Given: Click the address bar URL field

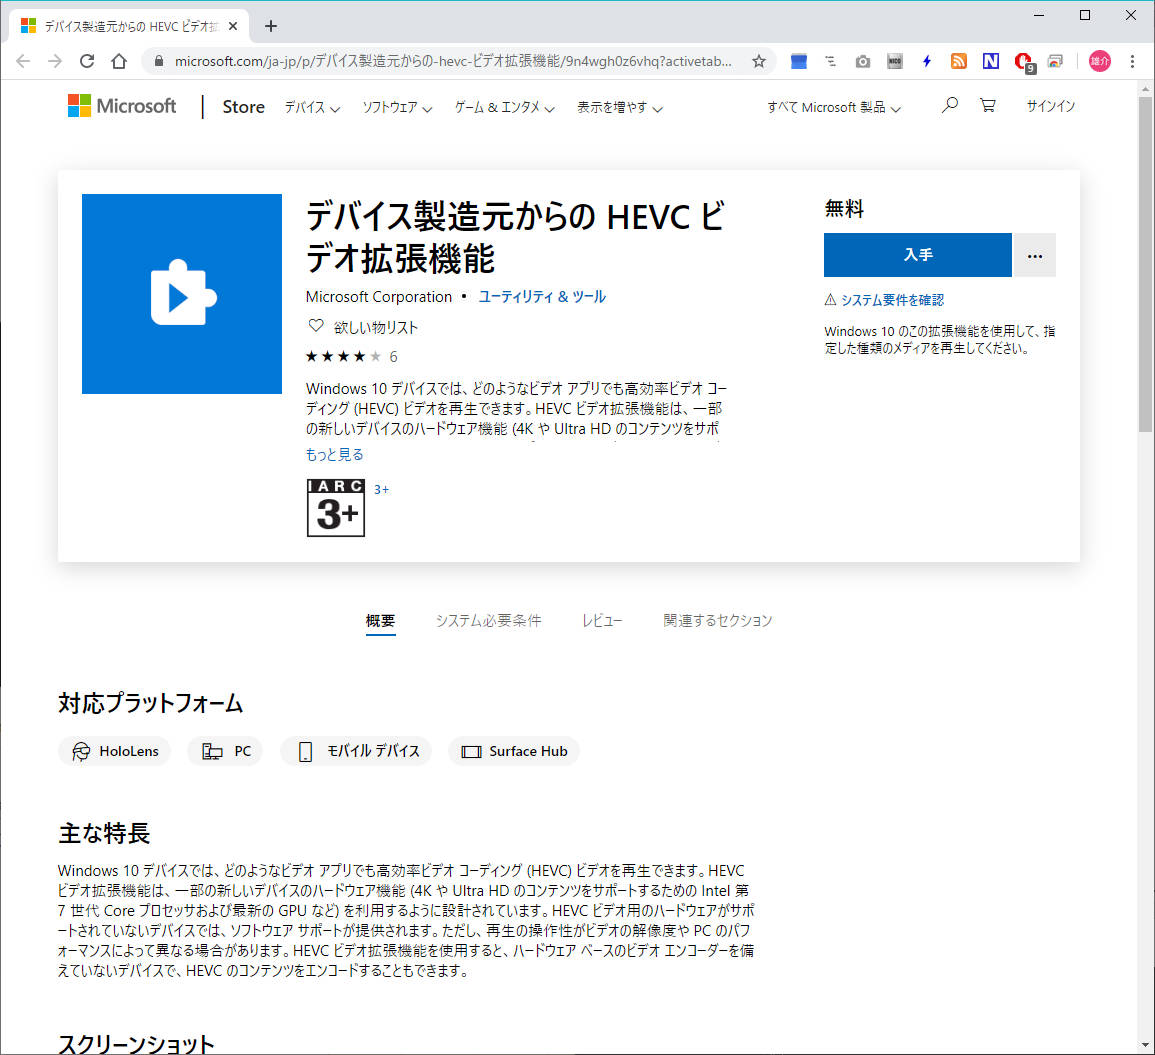Looking at the screenshot, I should click(453, 61).
